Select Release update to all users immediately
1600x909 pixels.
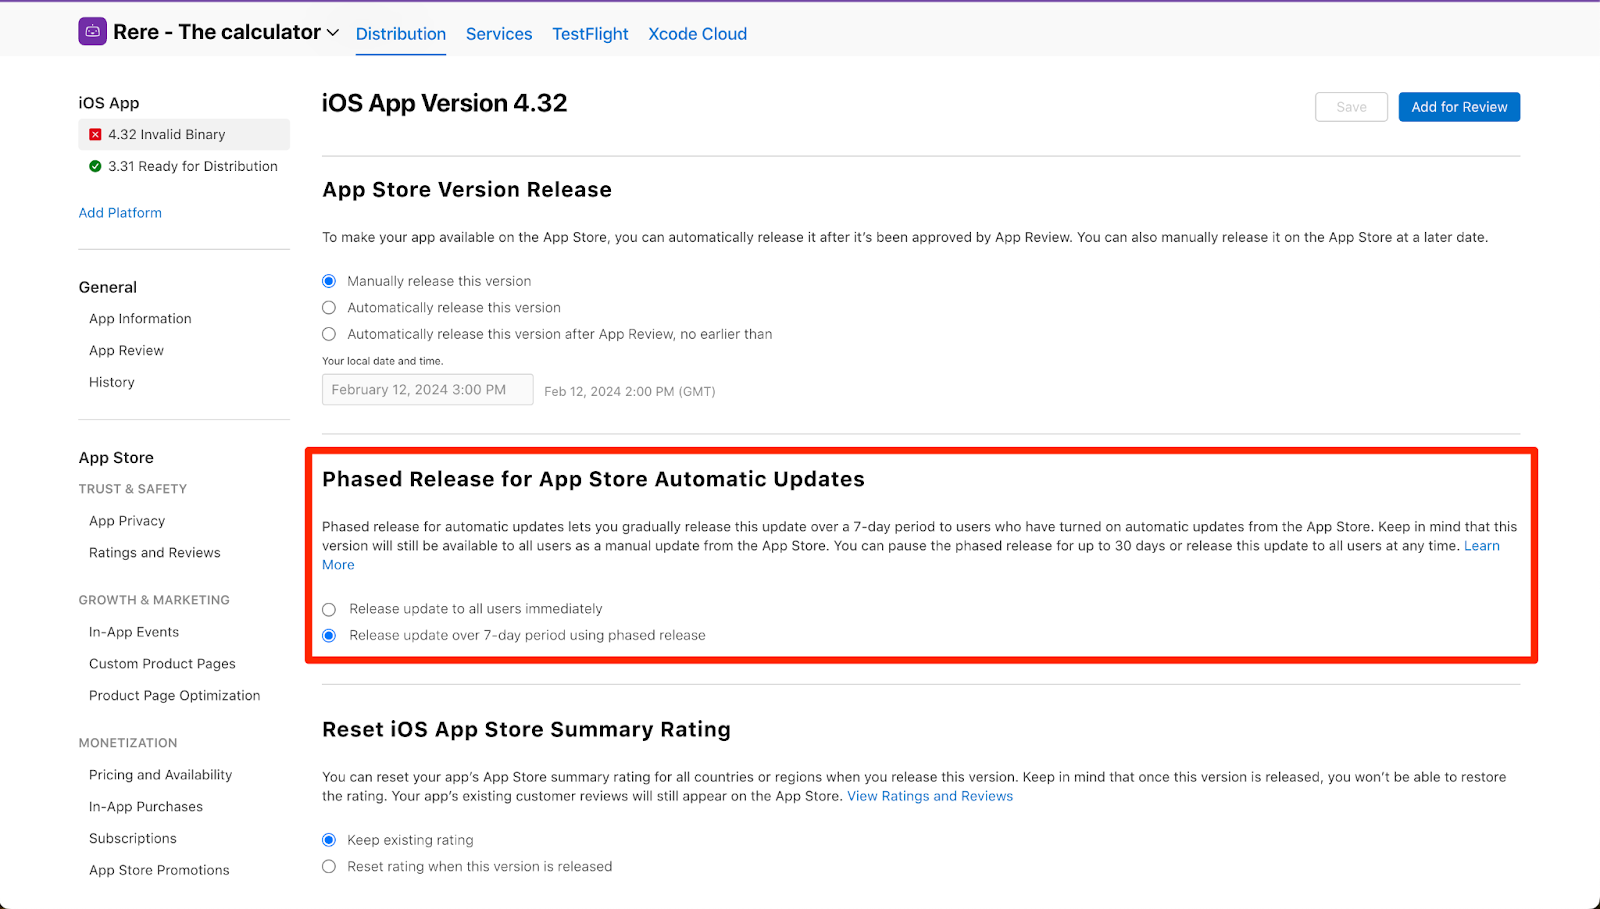(x=329, y=609)
